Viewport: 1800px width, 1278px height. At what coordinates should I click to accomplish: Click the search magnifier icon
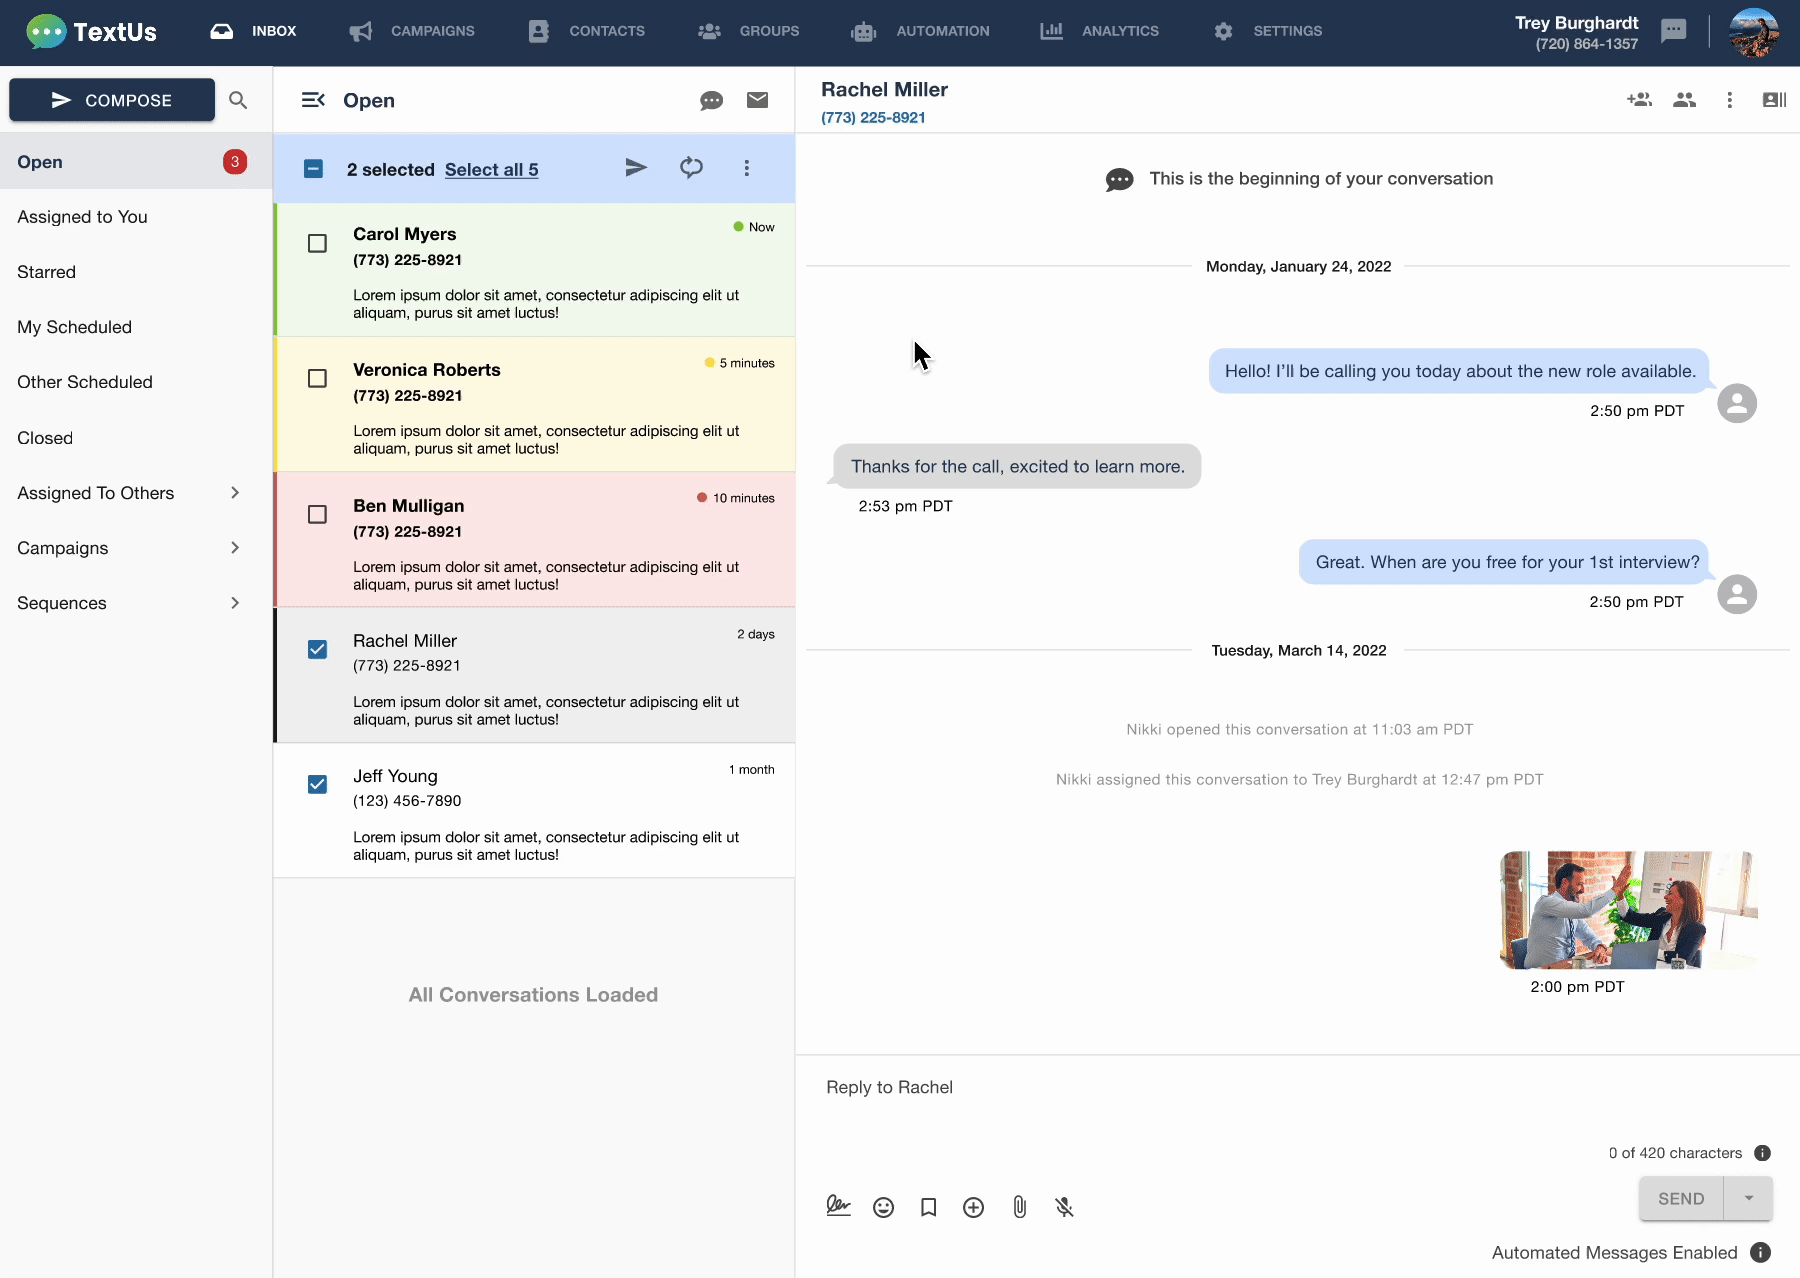pos(238,100)
